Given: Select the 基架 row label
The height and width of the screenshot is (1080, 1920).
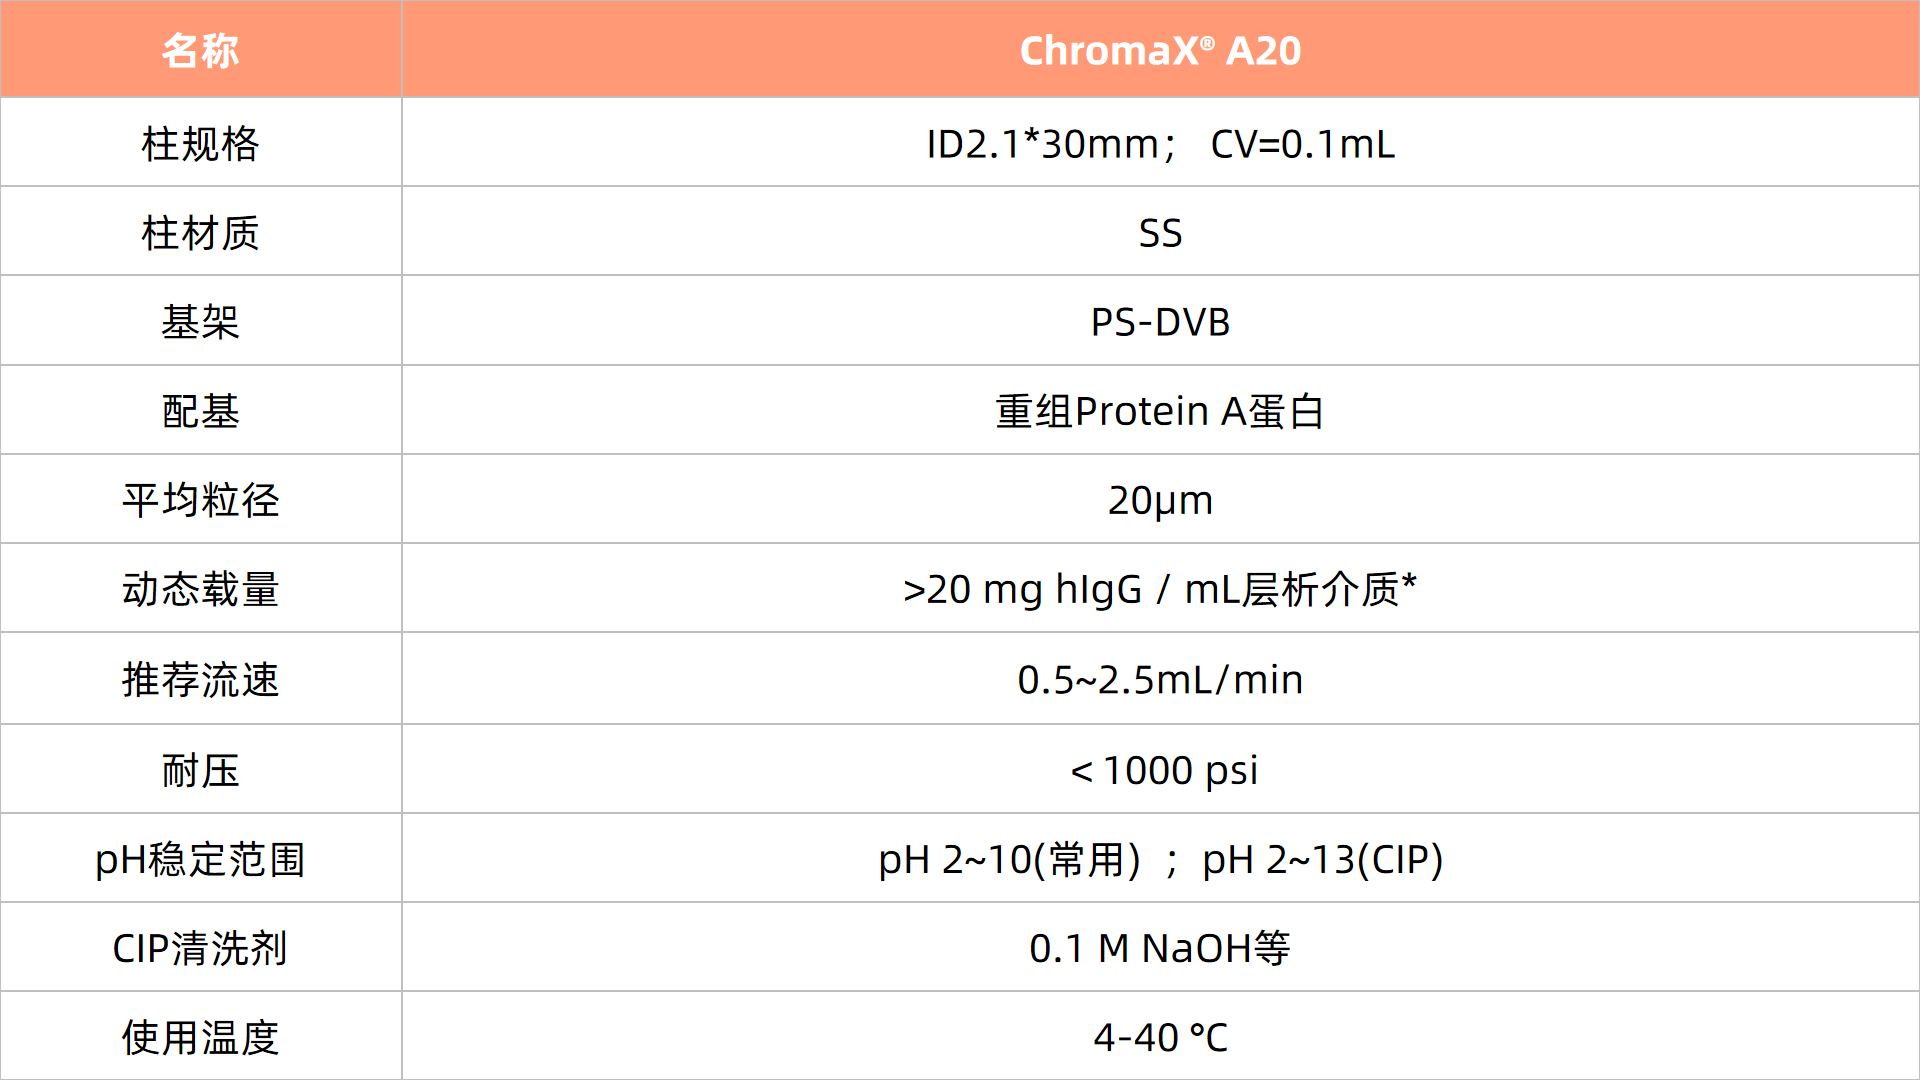Looking at the screenshot, I should pyautogui.click(x=200, y=322).
